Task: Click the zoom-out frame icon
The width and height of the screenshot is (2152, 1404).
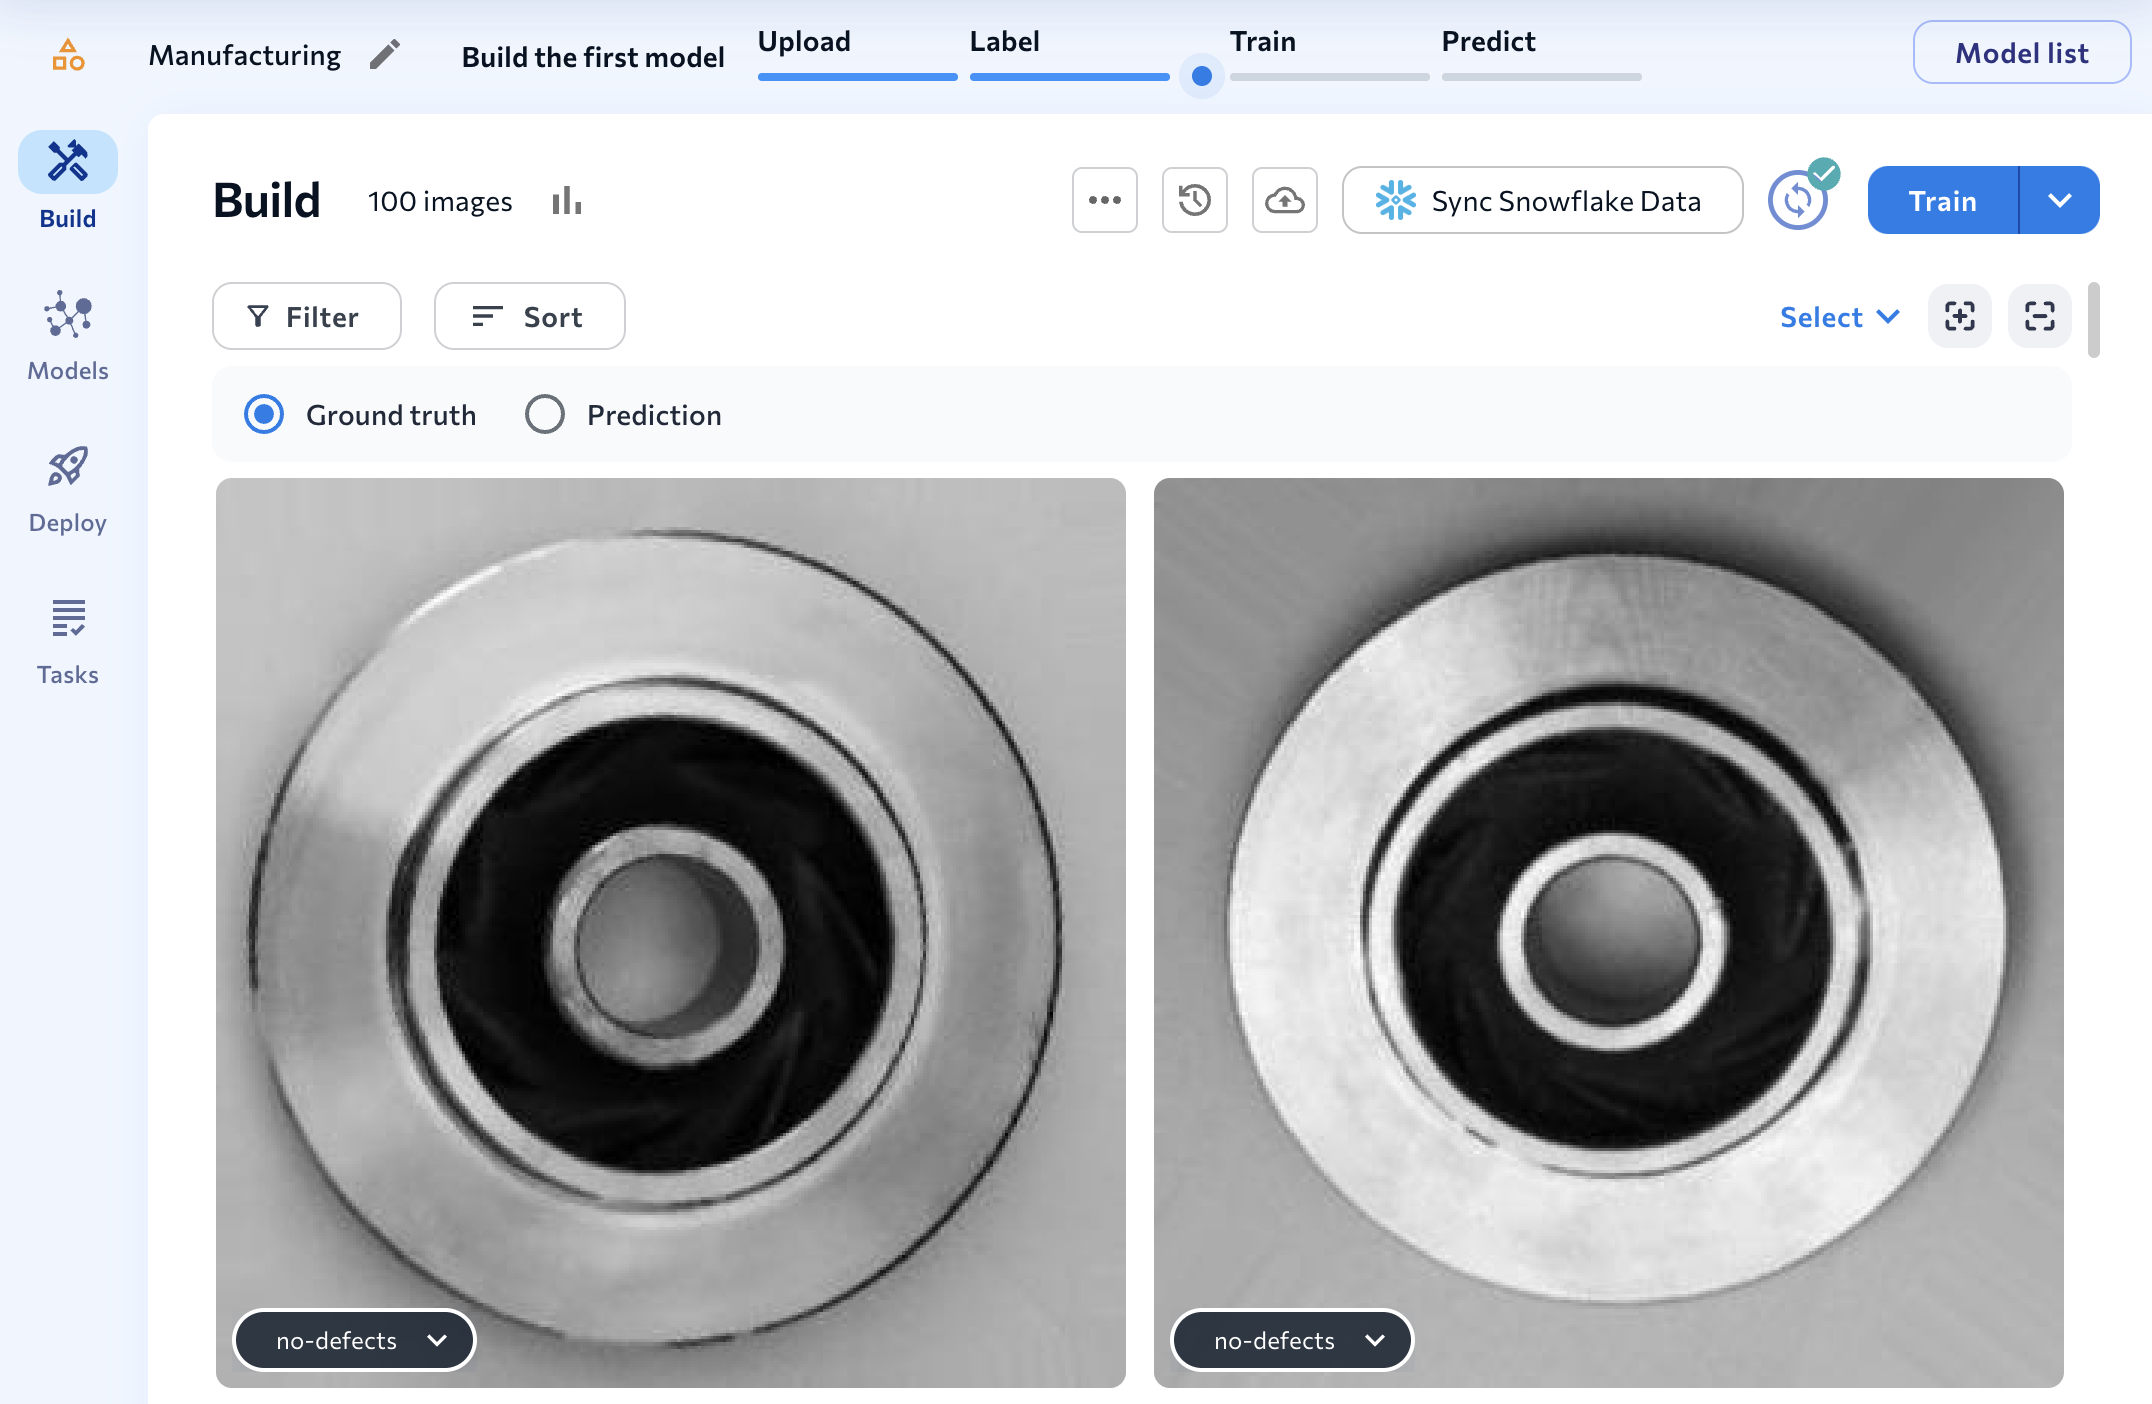Action: click(x=2039, y=317)
